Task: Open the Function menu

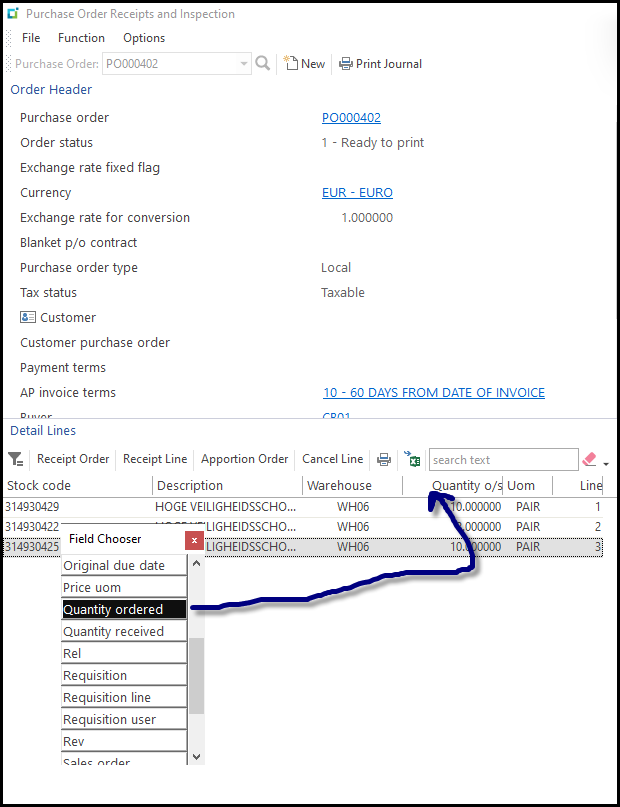Action: coord(81,38)
